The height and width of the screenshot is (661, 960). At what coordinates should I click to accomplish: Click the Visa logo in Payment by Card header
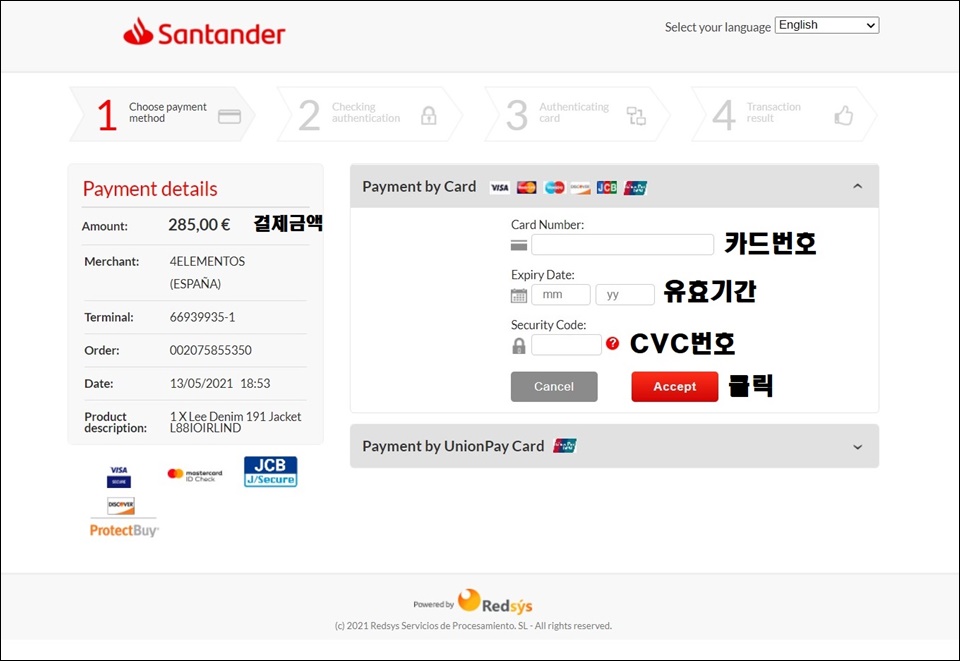coord(500,187)
